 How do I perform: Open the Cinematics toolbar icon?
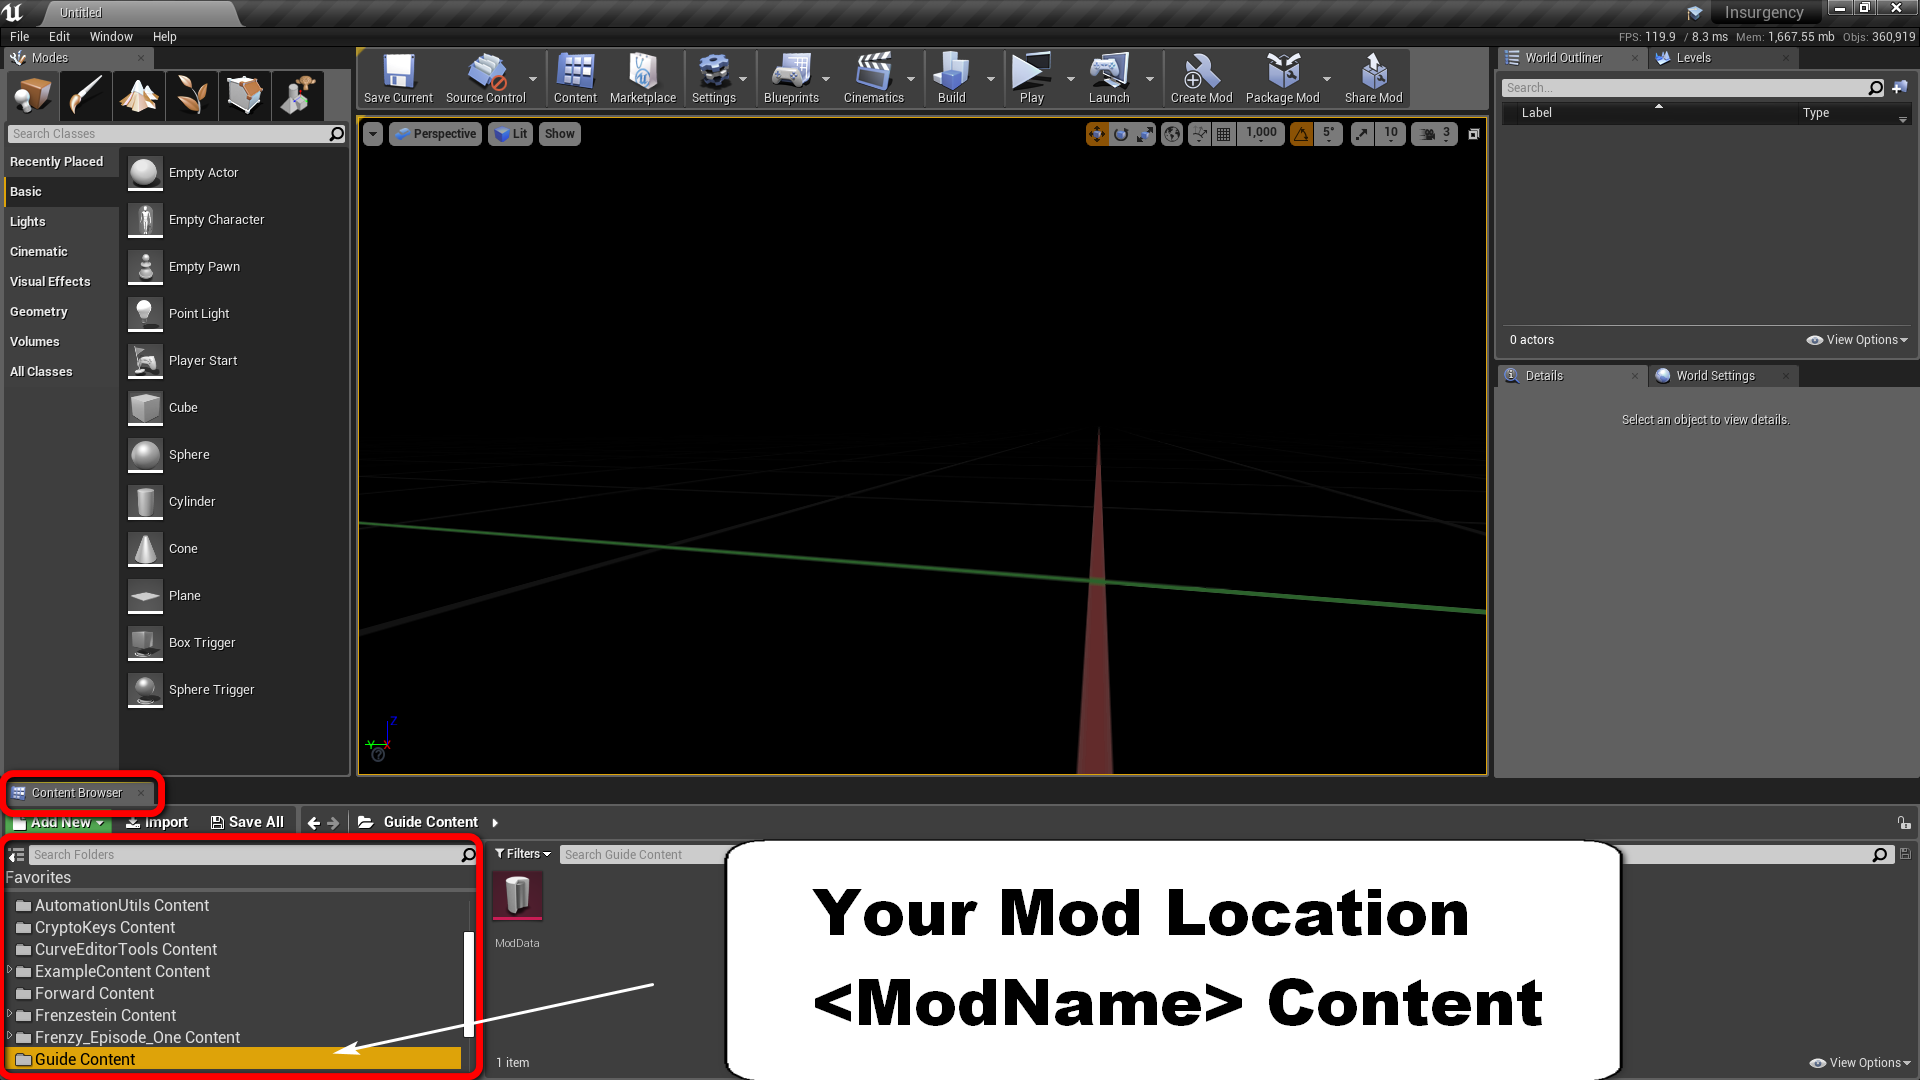(873, 78)
